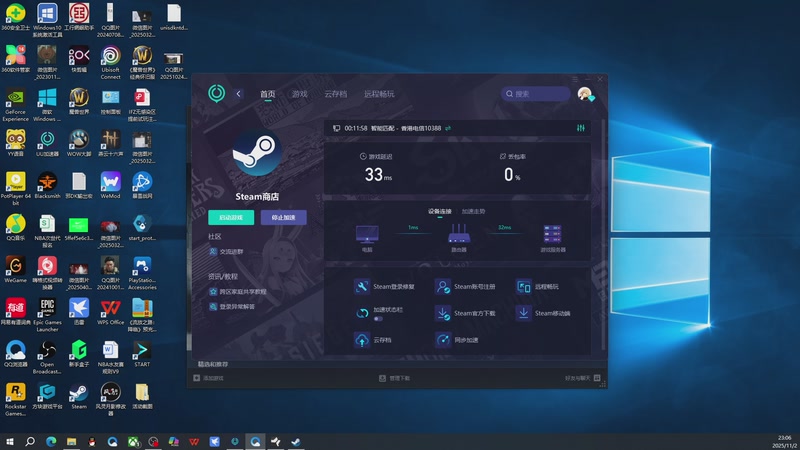Open 好友与聊天 at bottom right
800x450 pixels.
(x=583, y=378)
